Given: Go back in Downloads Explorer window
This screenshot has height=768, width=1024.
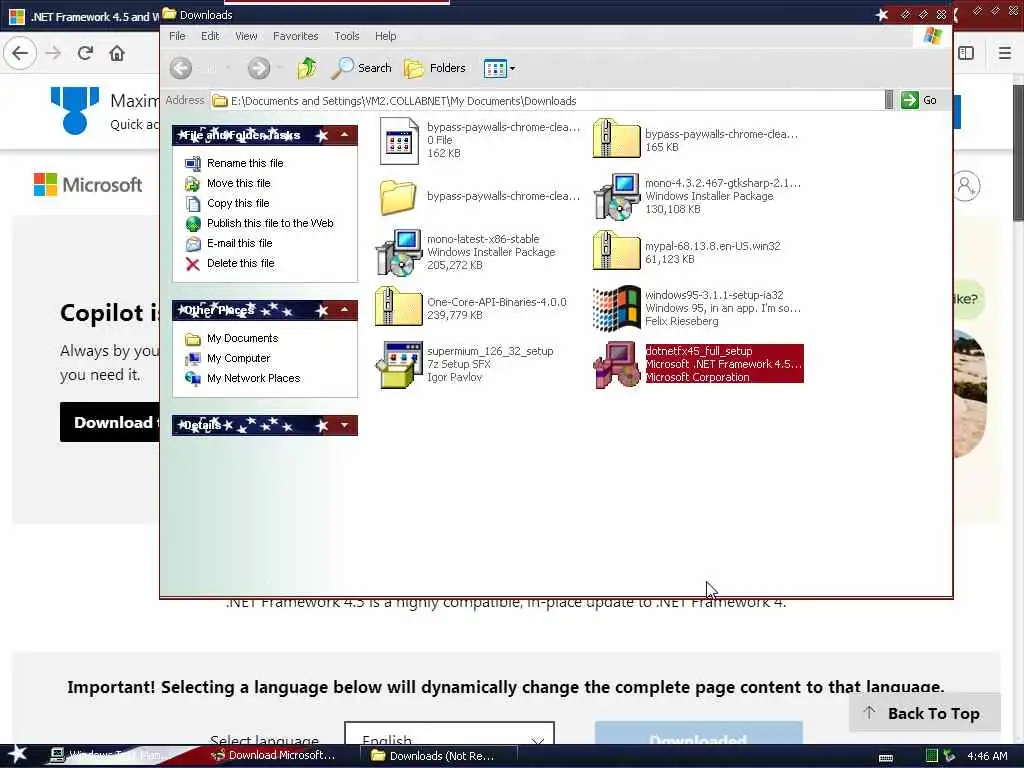Looking at the screenshot, I should coord(181,68).
